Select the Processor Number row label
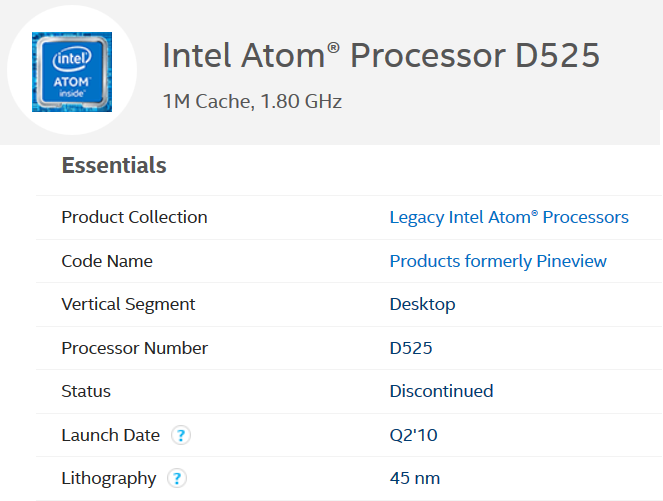The height and width of the screenshot is (501, 663). coord(134,348)
